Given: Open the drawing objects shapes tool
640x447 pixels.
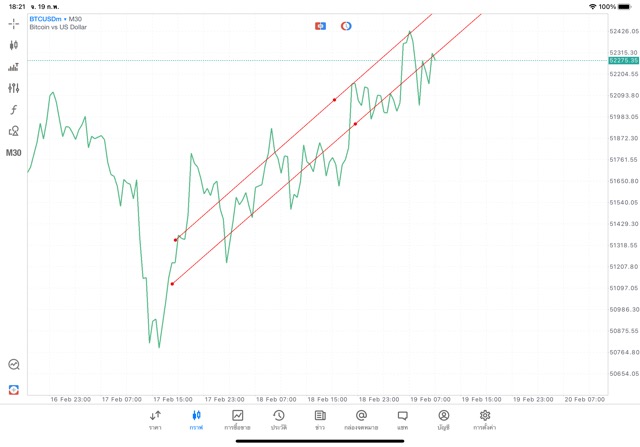Looking at the screenshot, I should point(14,131).
